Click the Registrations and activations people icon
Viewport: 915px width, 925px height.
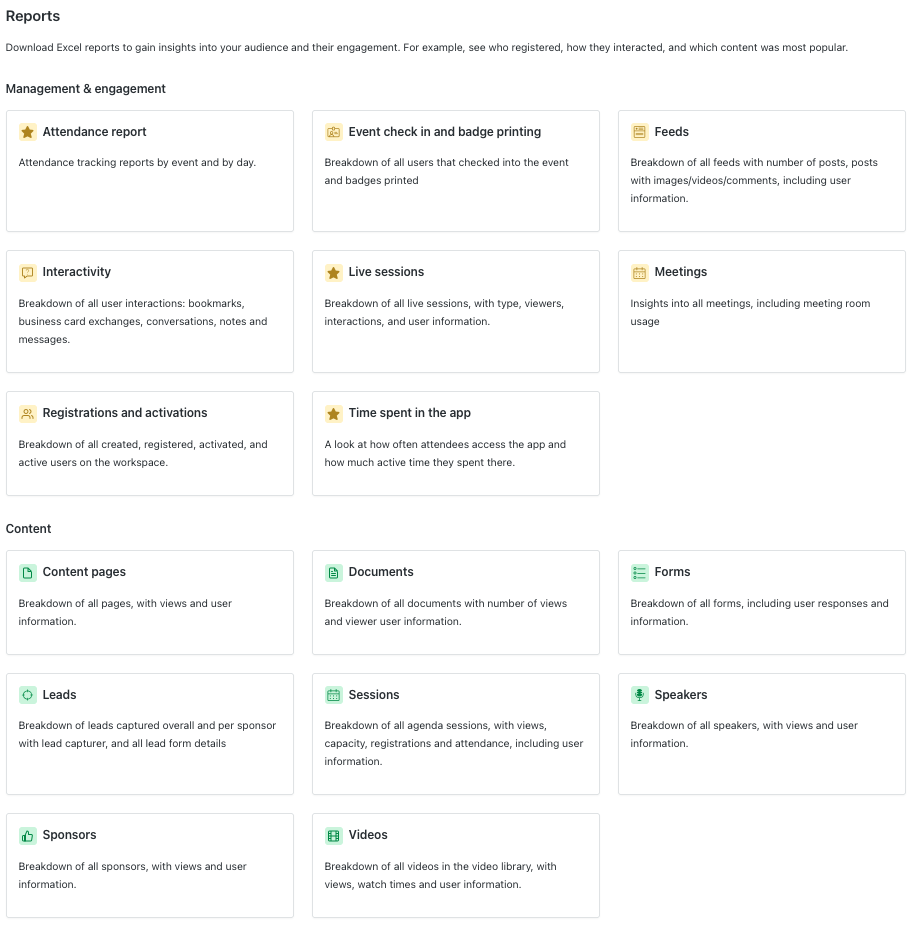28,414
